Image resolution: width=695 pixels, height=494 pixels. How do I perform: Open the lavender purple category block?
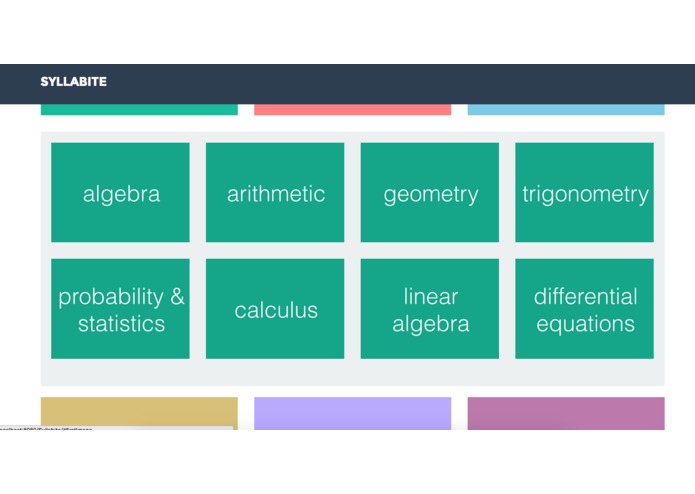point(352,413)
